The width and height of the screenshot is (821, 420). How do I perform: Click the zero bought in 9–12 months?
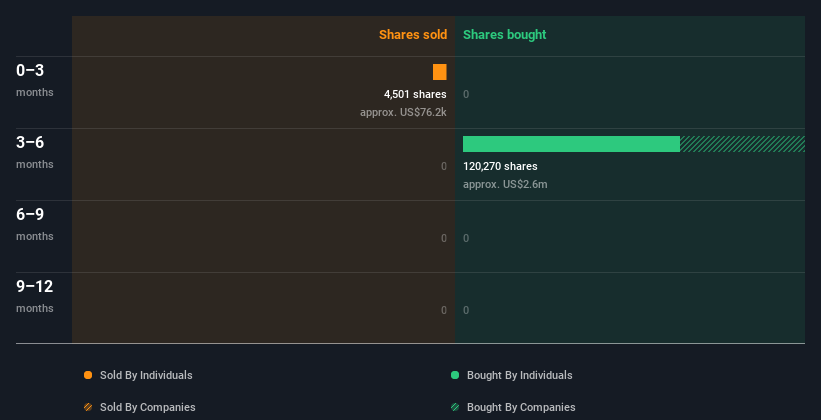[466, 310]
